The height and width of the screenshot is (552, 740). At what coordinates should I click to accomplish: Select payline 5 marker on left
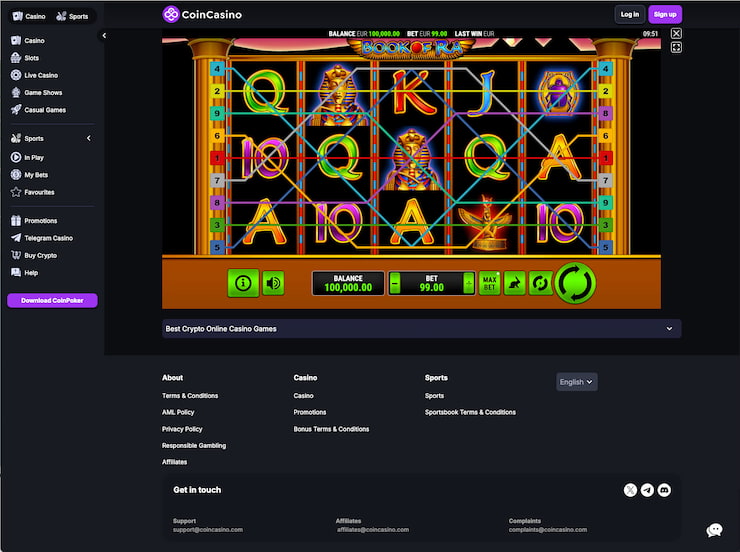point(217,247)
